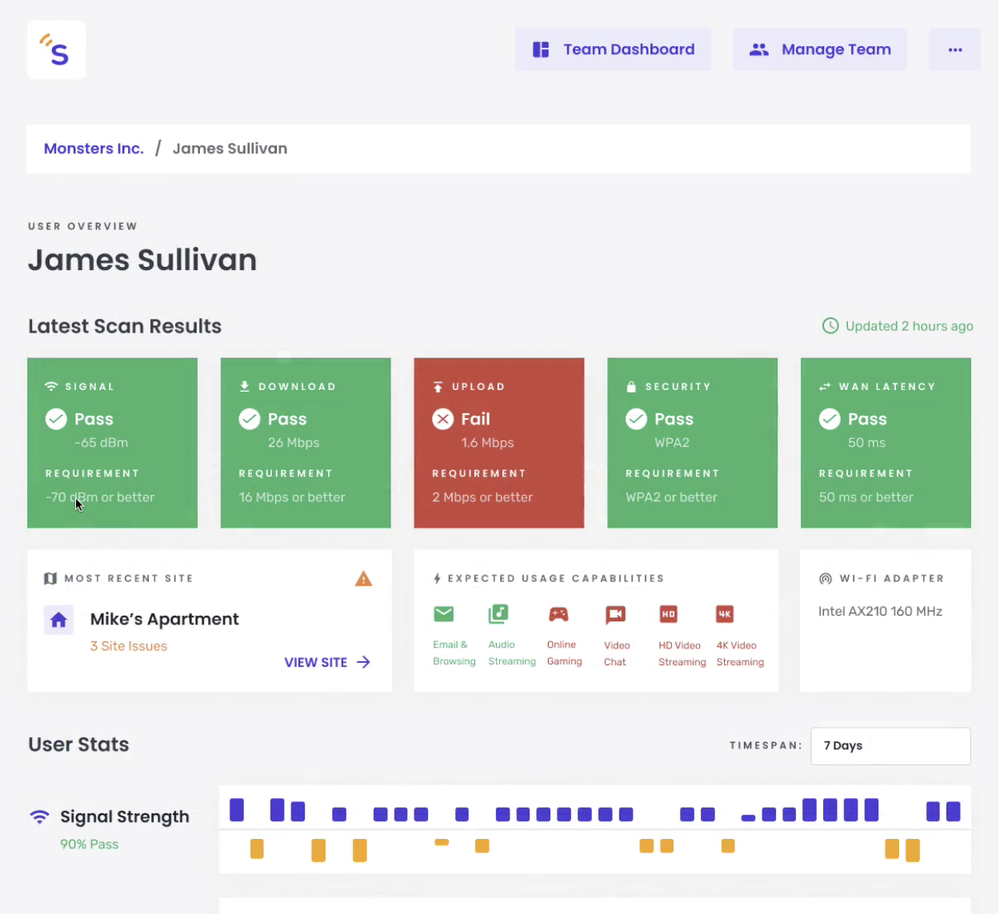Screen dimensions: 1000x921
Task: Click the blue house icon beside Mike's Apartment
Action: [59, 620]
